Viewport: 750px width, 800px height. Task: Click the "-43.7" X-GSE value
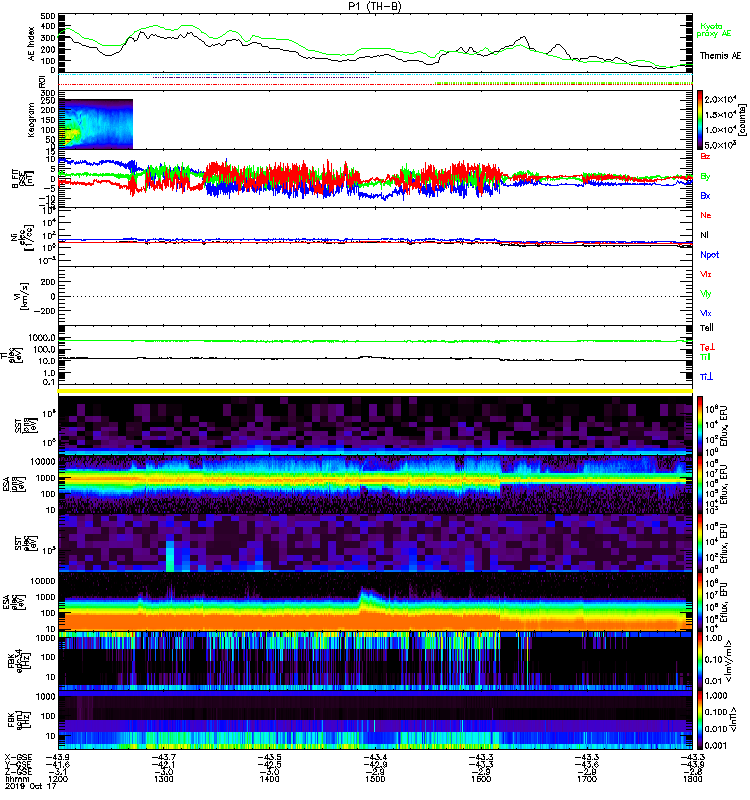click(x=164, y=757)
